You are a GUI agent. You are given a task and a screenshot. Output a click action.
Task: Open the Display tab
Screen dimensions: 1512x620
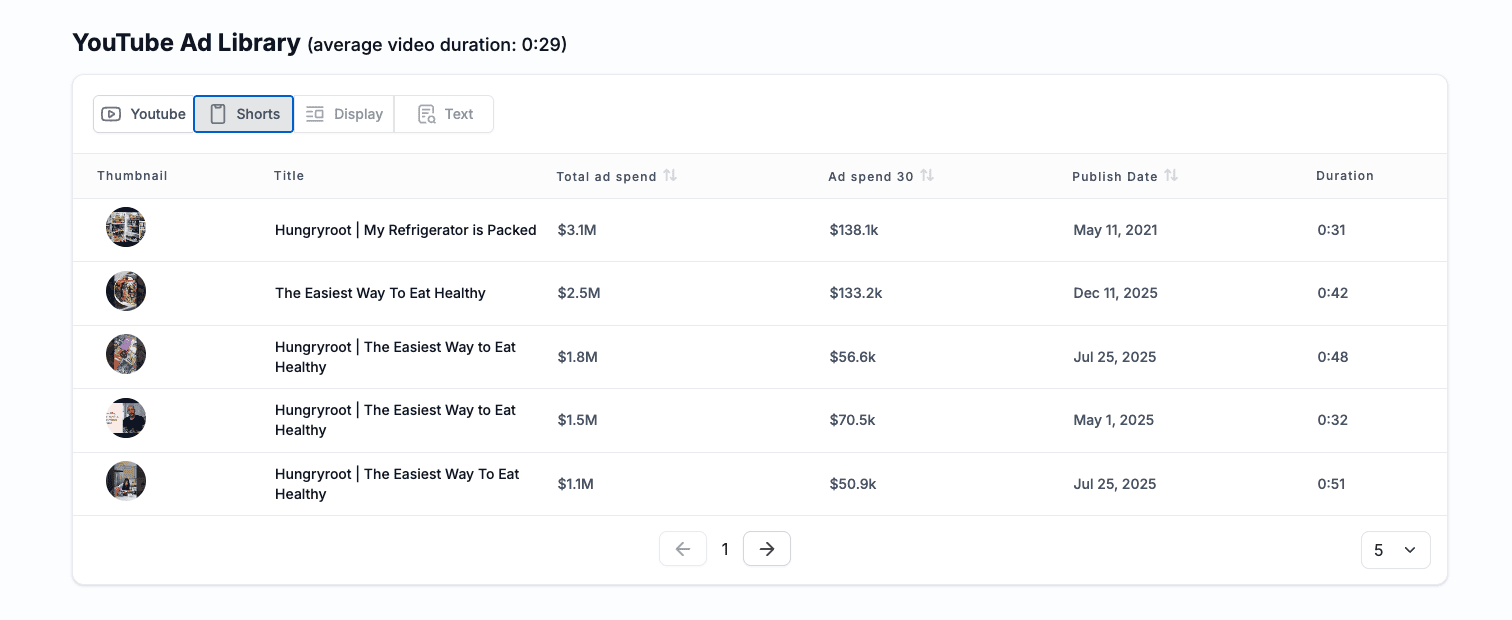(344, 114)
